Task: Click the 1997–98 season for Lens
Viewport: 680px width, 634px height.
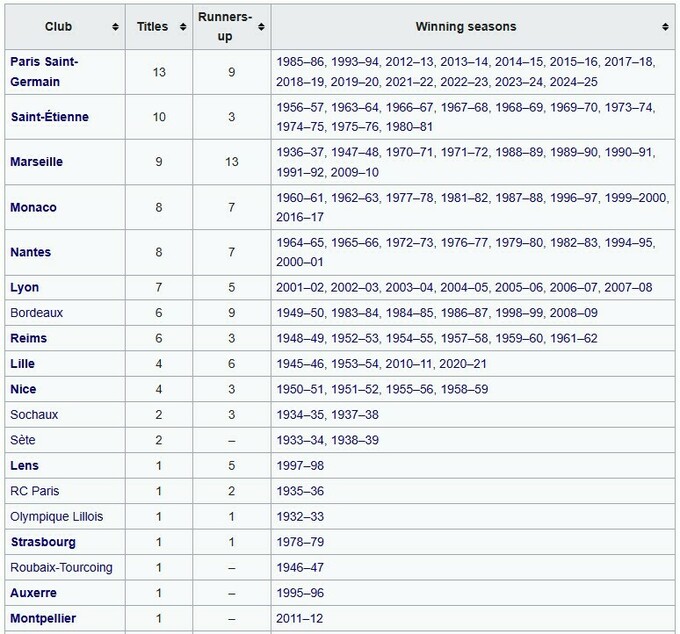Action: coord(300,466)
